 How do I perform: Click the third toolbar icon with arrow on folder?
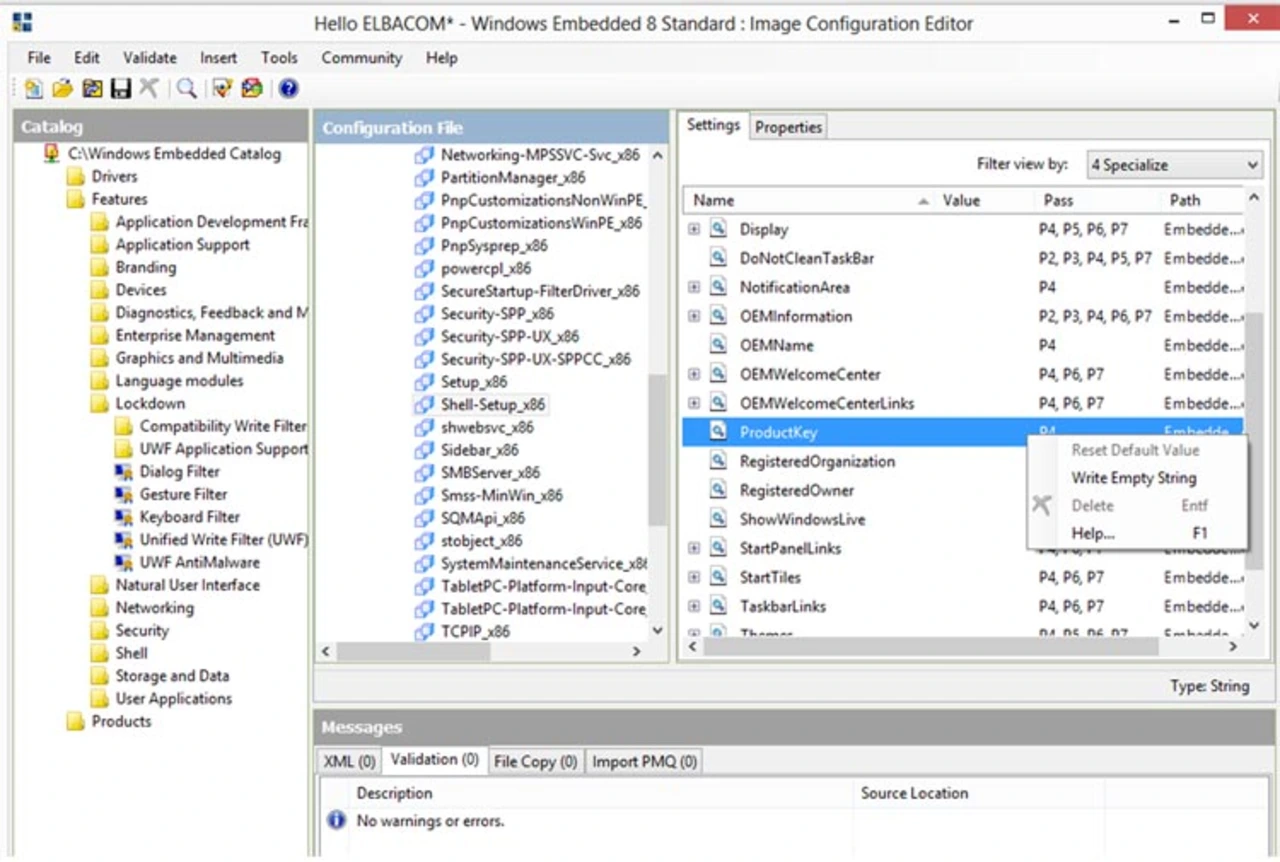pyautogui.click(x=92, y=89)
